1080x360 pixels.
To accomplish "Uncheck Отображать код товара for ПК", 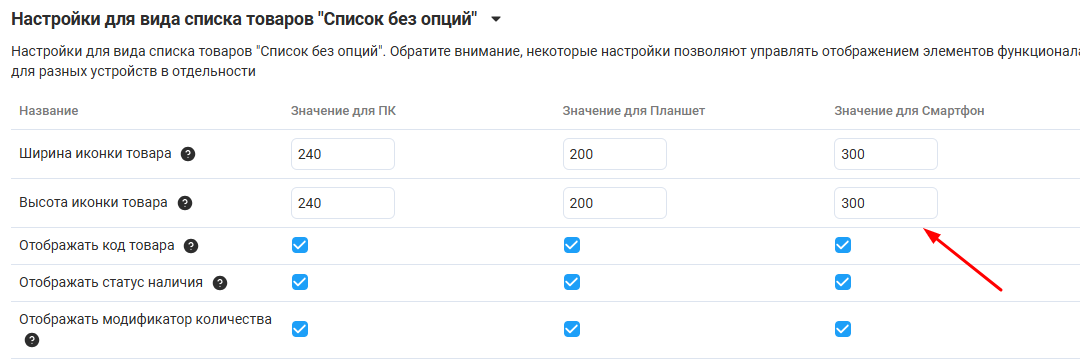I will coord(300,245).
